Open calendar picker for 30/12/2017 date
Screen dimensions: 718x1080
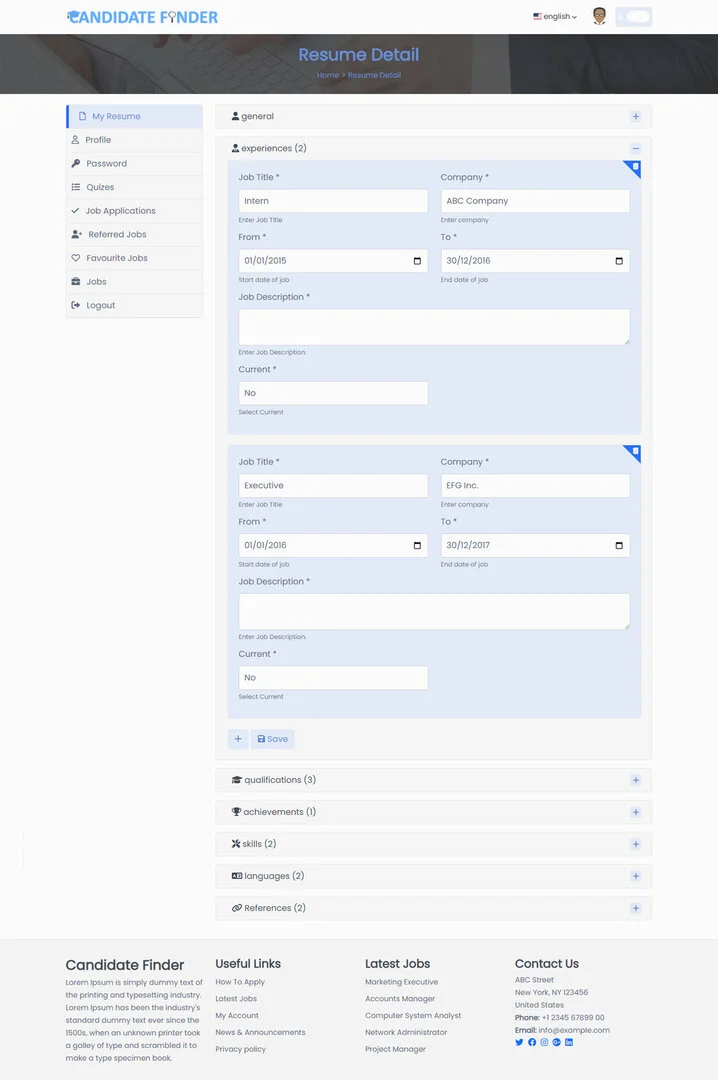pyautogui.click(x=619, y=546)
